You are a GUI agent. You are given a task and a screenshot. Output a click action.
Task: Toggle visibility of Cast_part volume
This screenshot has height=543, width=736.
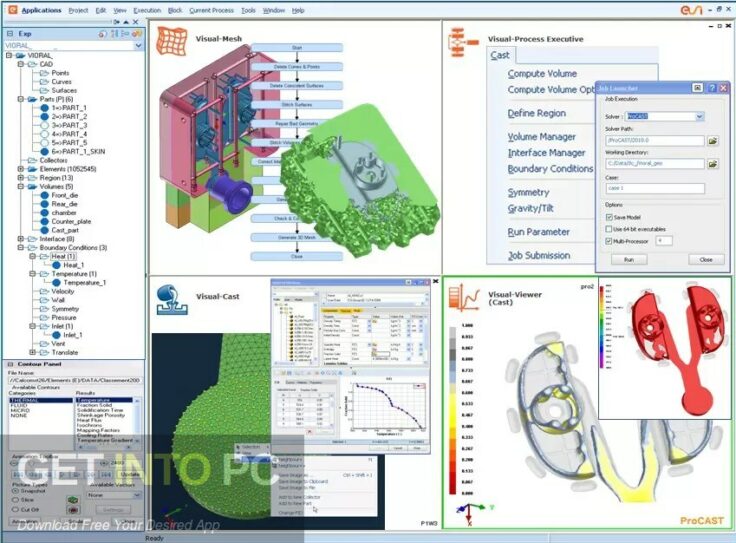[x=45, y=230]
